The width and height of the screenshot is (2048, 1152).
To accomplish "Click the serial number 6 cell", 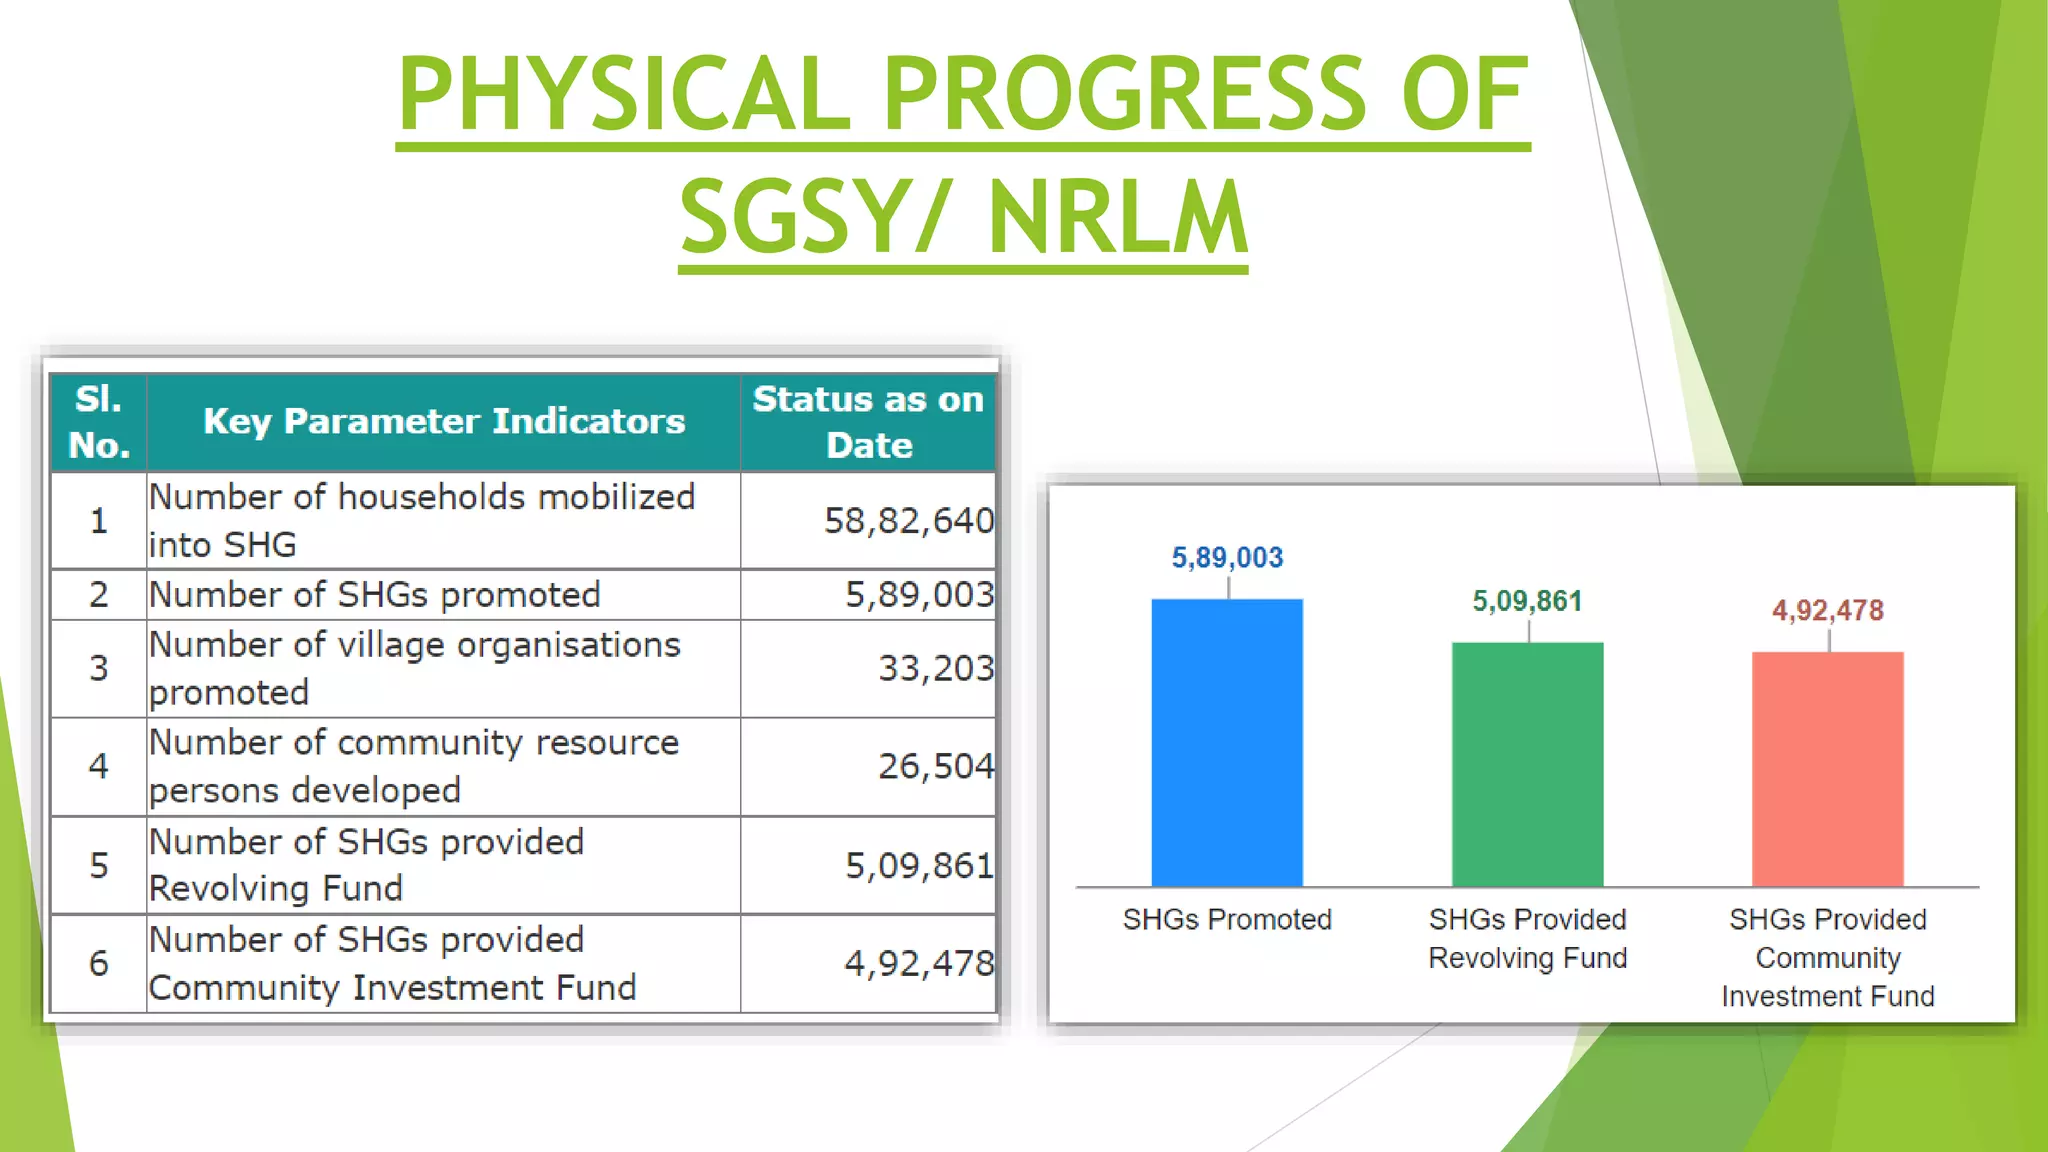I will [98, 963].
